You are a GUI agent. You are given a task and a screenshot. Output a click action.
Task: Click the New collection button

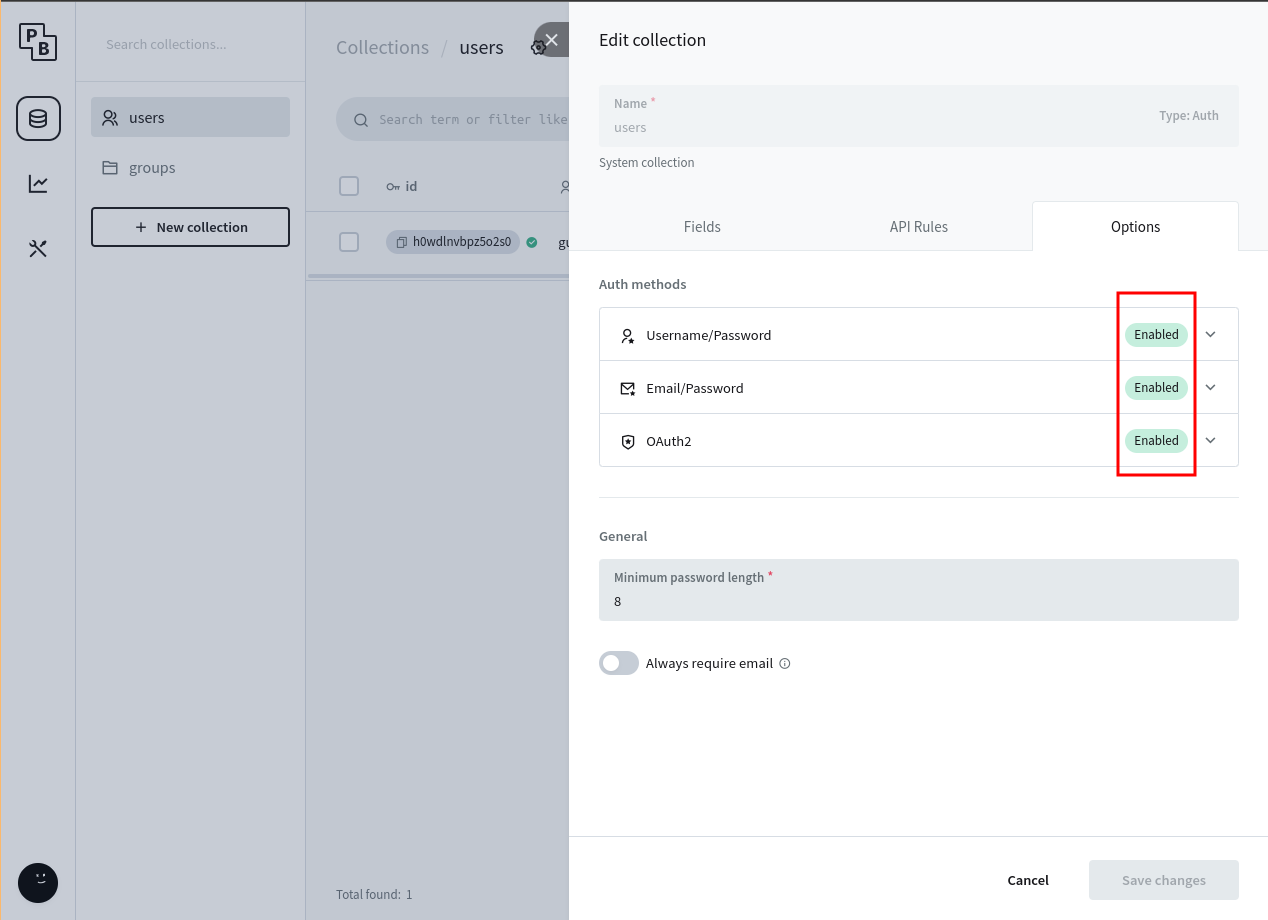pyautogui.click(x=190, y=227)
